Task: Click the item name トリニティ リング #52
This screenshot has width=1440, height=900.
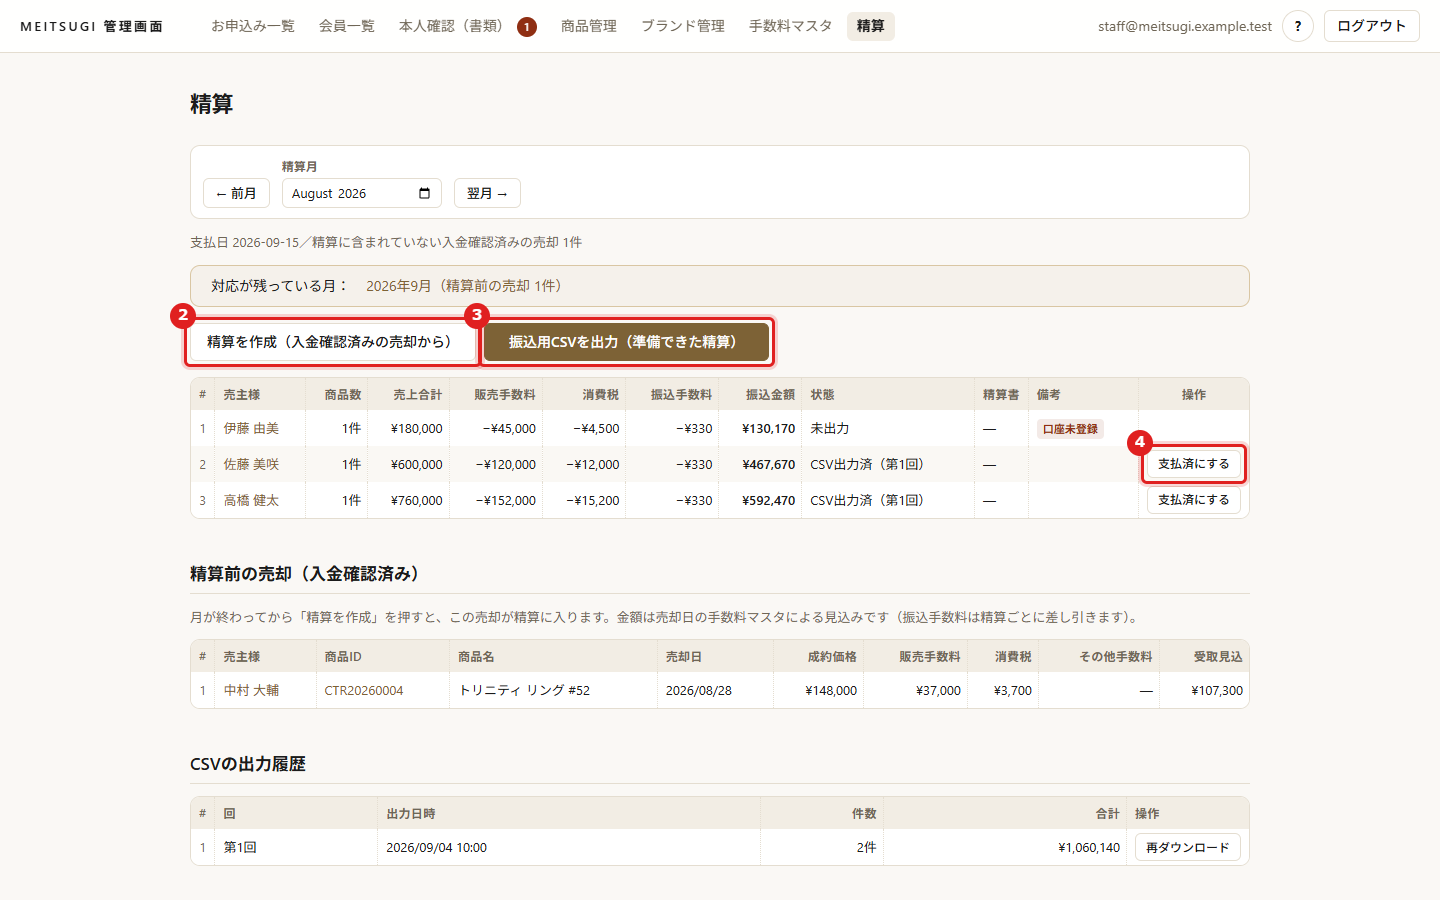Action: click(524, 690)
